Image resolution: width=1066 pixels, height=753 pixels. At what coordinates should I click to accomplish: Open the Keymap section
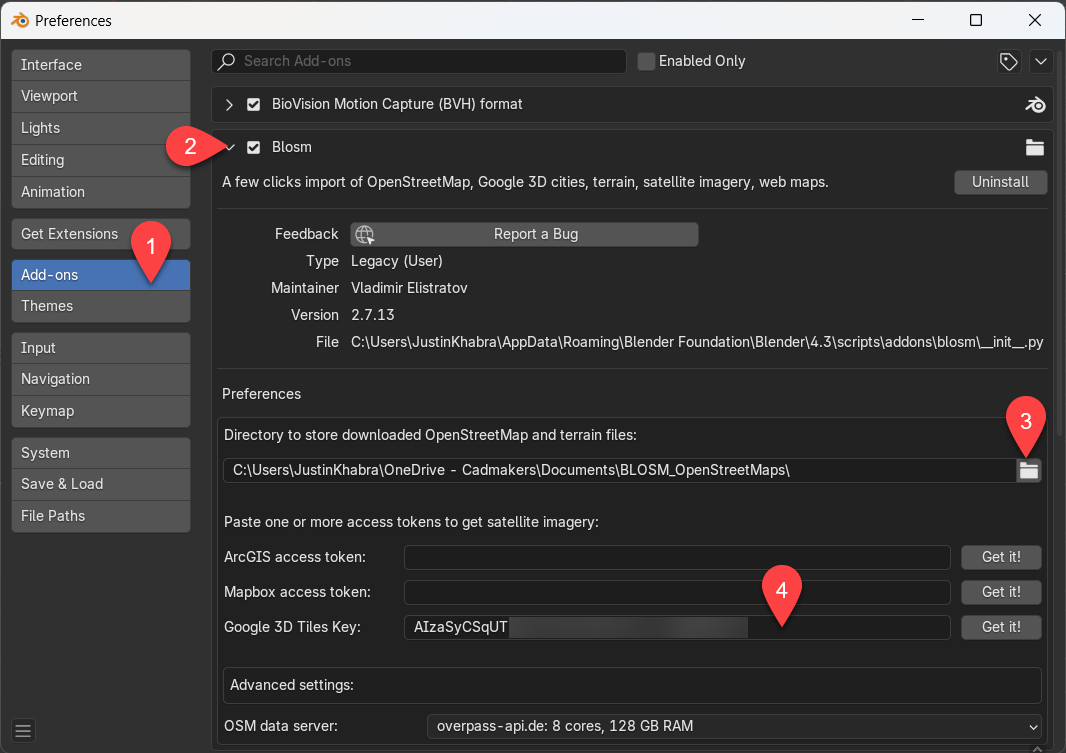[101, 411]
